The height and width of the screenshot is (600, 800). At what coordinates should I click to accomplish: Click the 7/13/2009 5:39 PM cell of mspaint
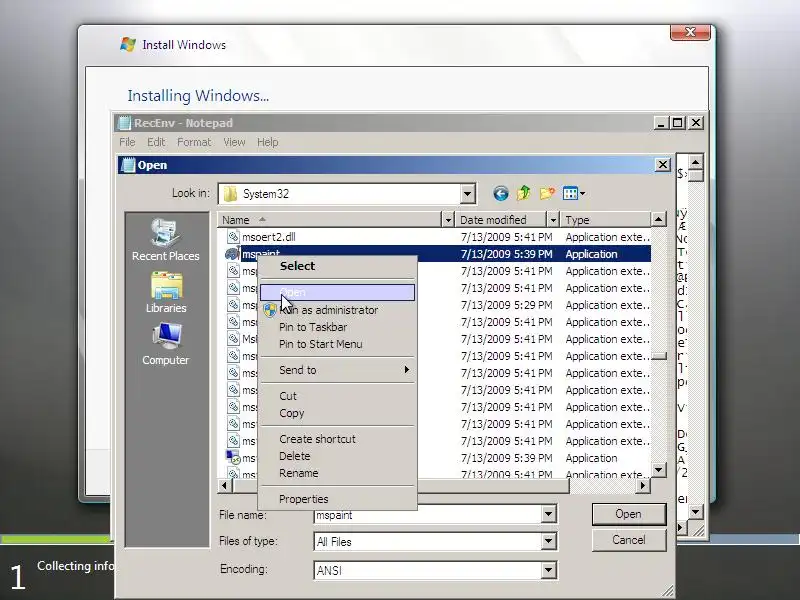click(506, 254)
